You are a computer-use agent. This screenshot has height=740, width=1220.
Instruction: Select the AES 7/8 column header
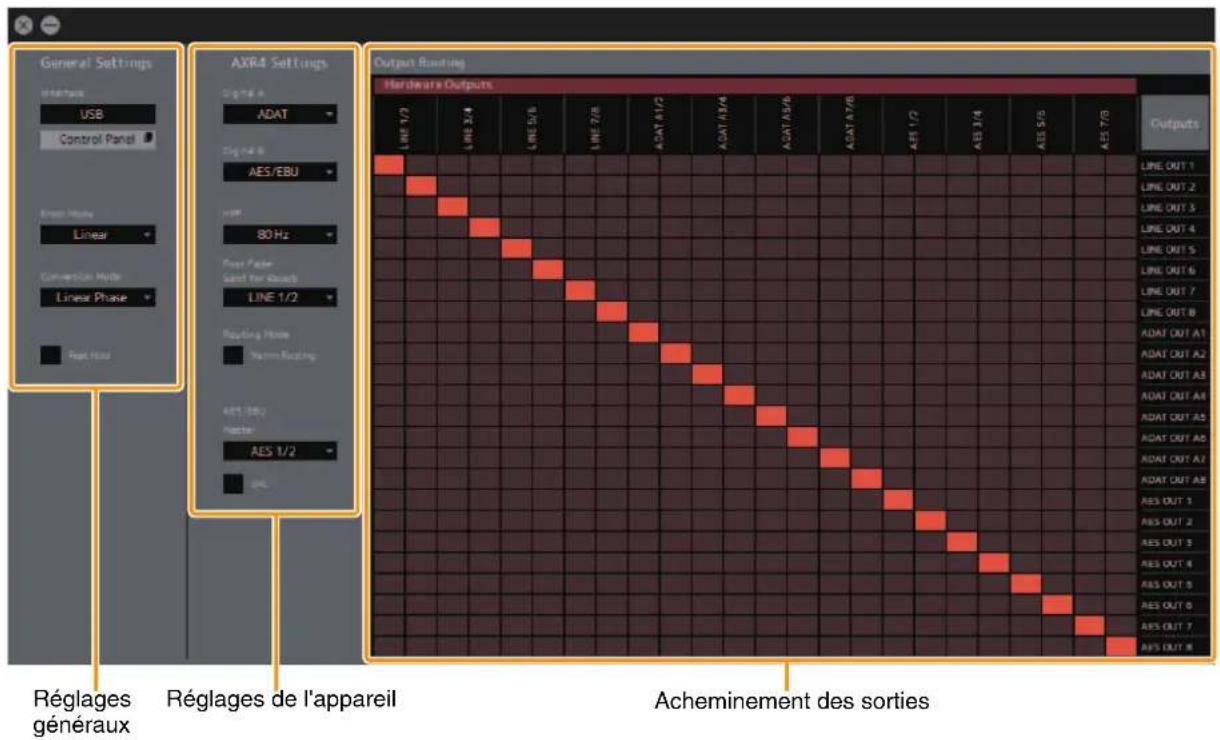point(1105,124)
